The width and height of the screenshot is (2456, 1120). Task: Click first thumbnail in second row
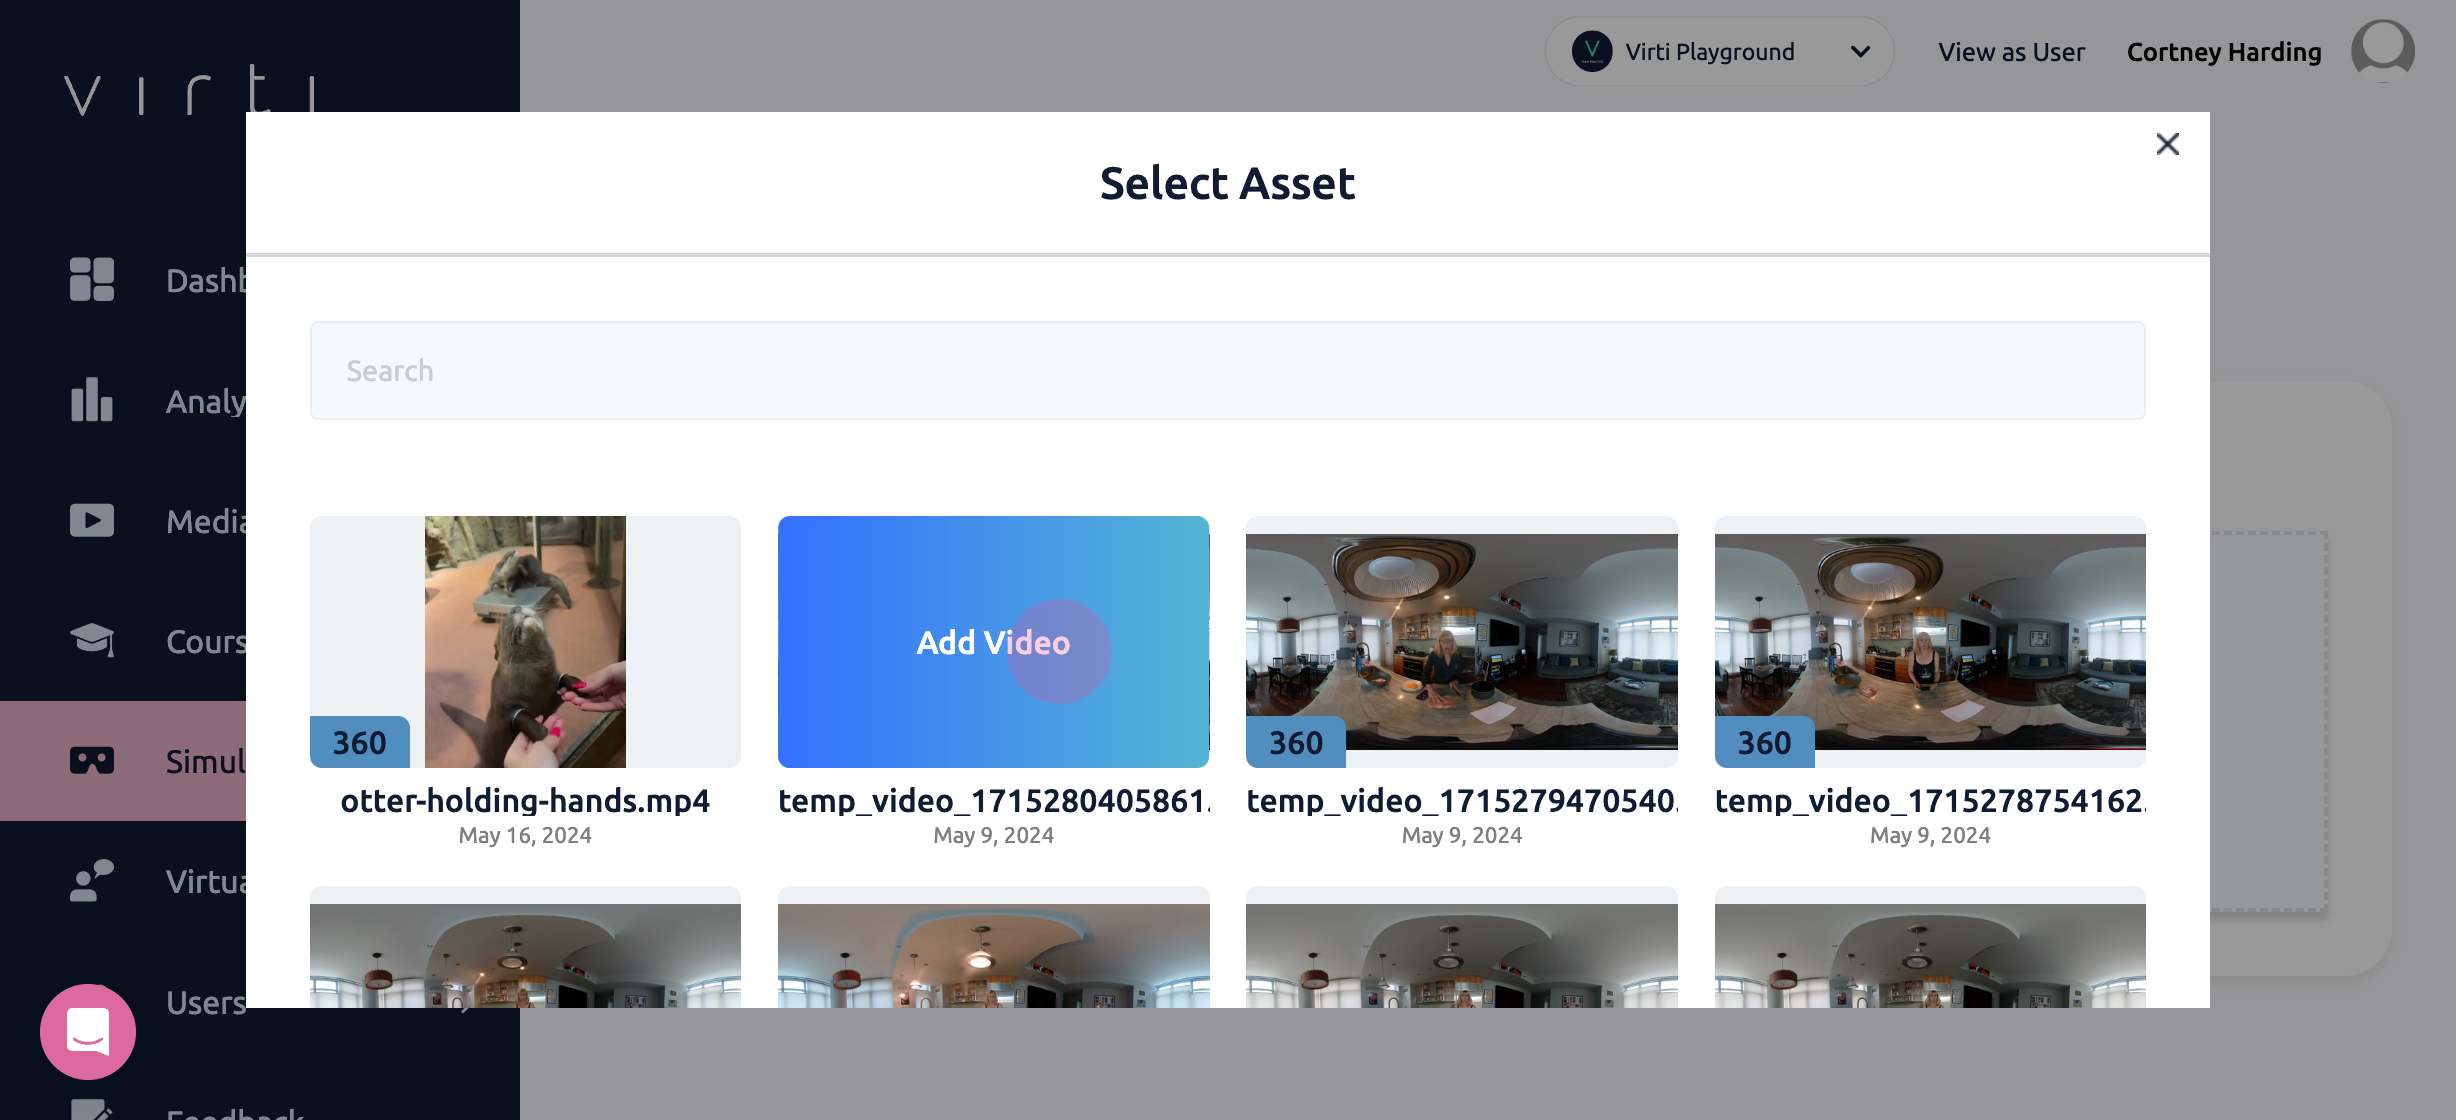pos(525,950)
